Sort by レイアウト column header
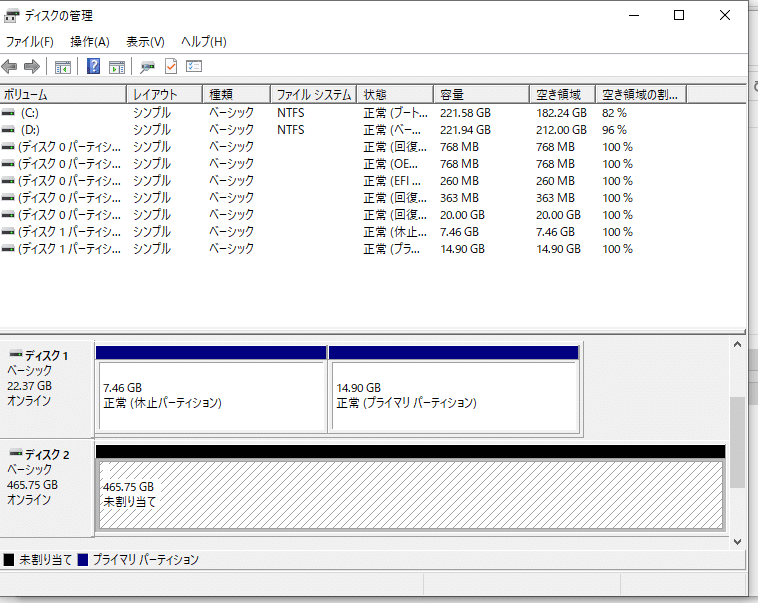758x603 pixels. click(164, 94)
